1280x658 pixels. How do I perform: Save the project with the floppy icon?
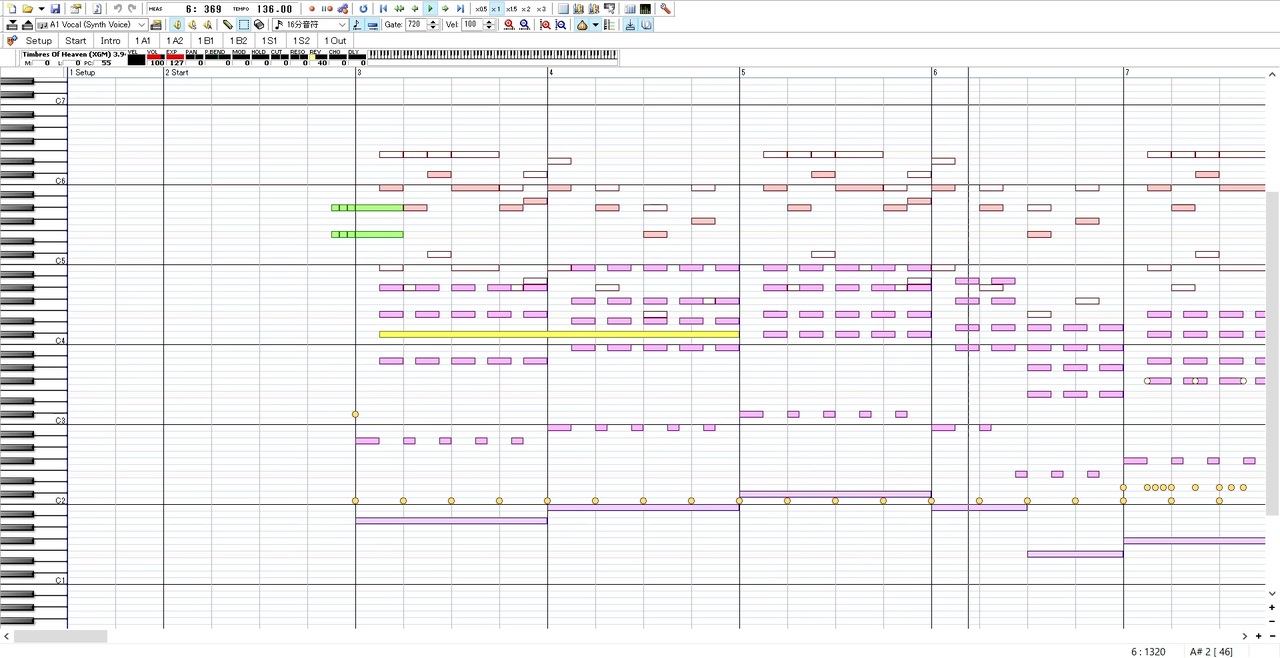pyautogui.click(x=55, y=9)
